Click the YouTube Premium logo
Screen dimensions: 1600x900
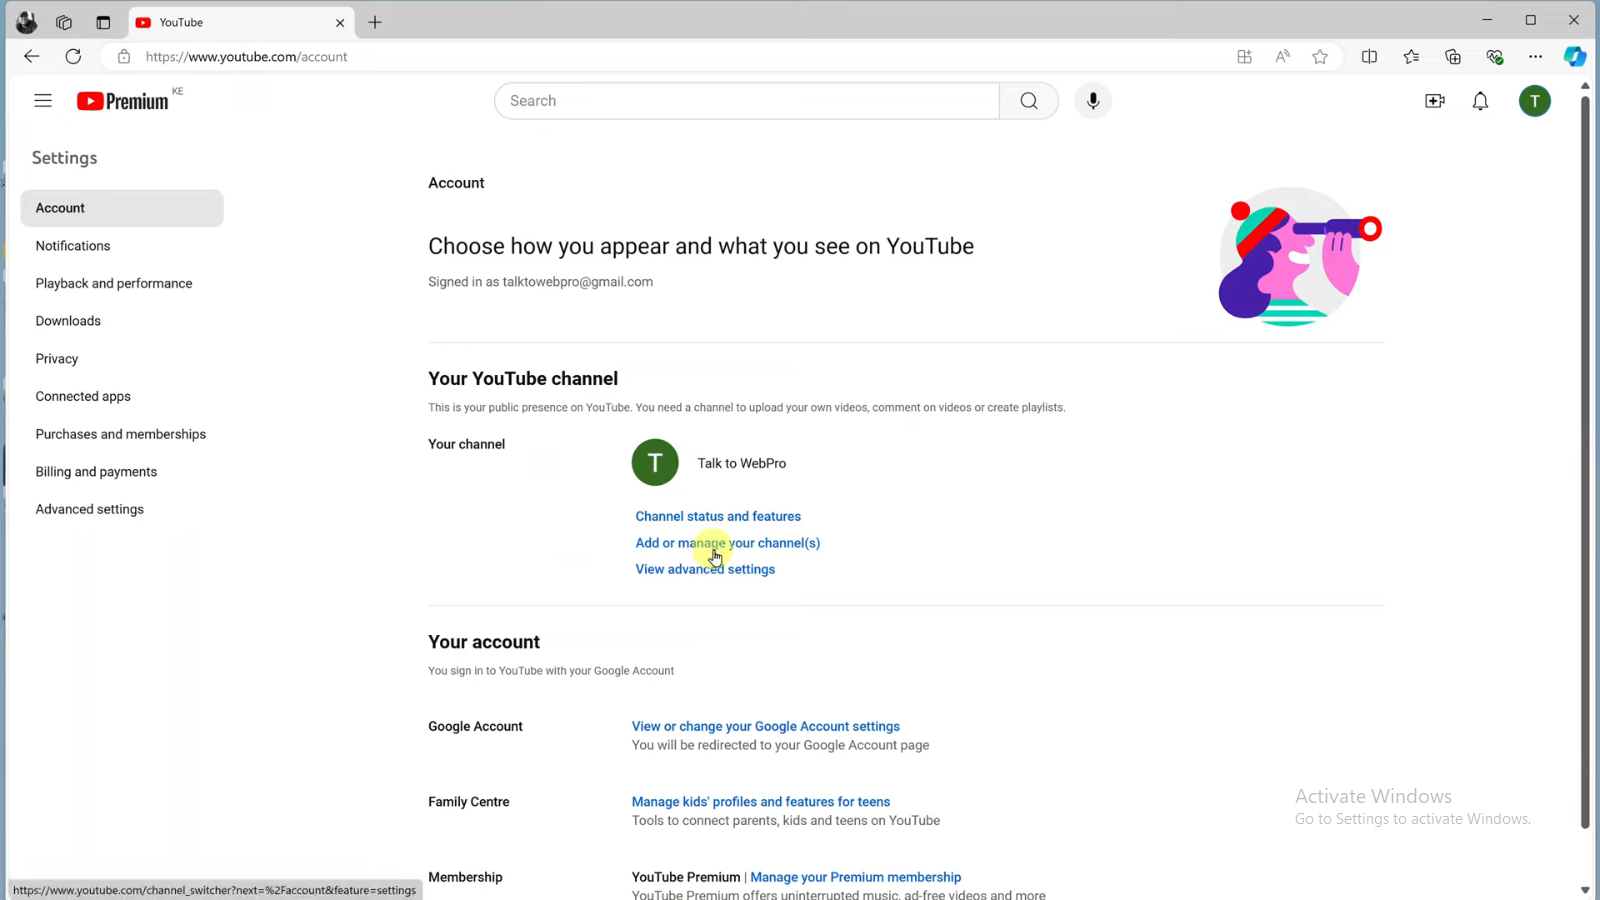123,101
